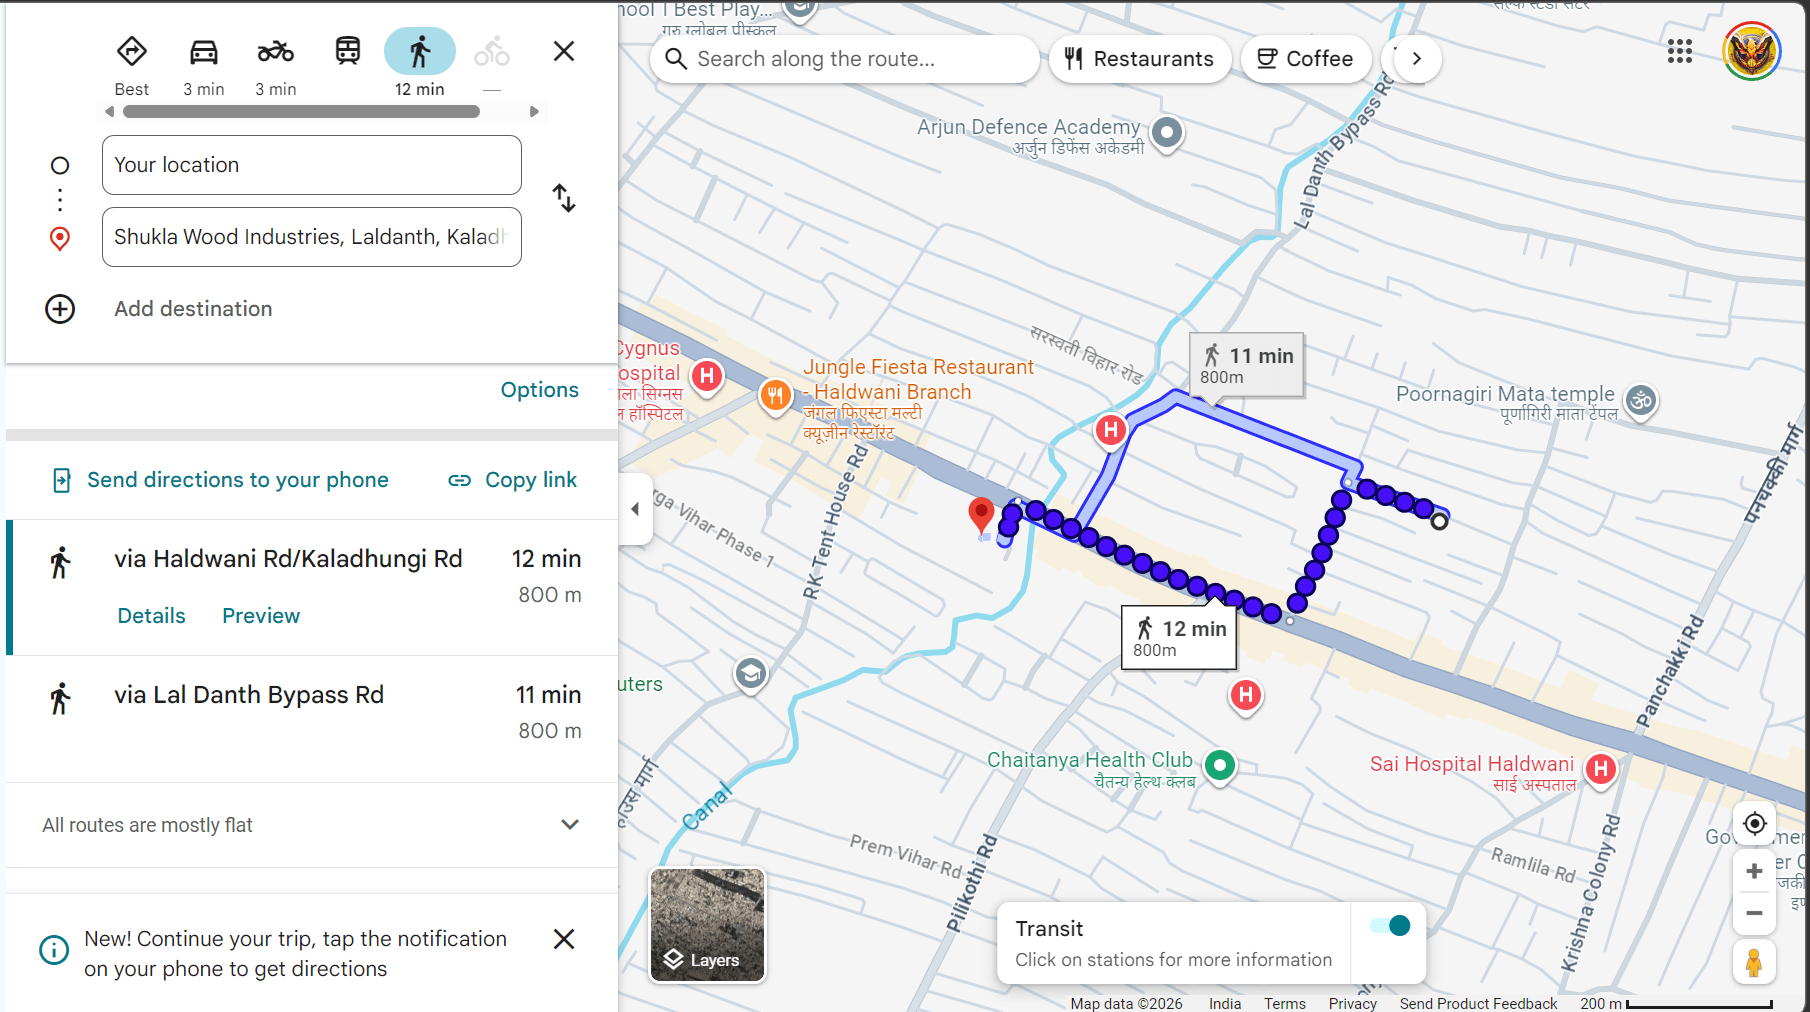Select the 12 min route label on map
Image resolution: width=1810 pixels, height=1012 pixels.
pos(1180,637)
